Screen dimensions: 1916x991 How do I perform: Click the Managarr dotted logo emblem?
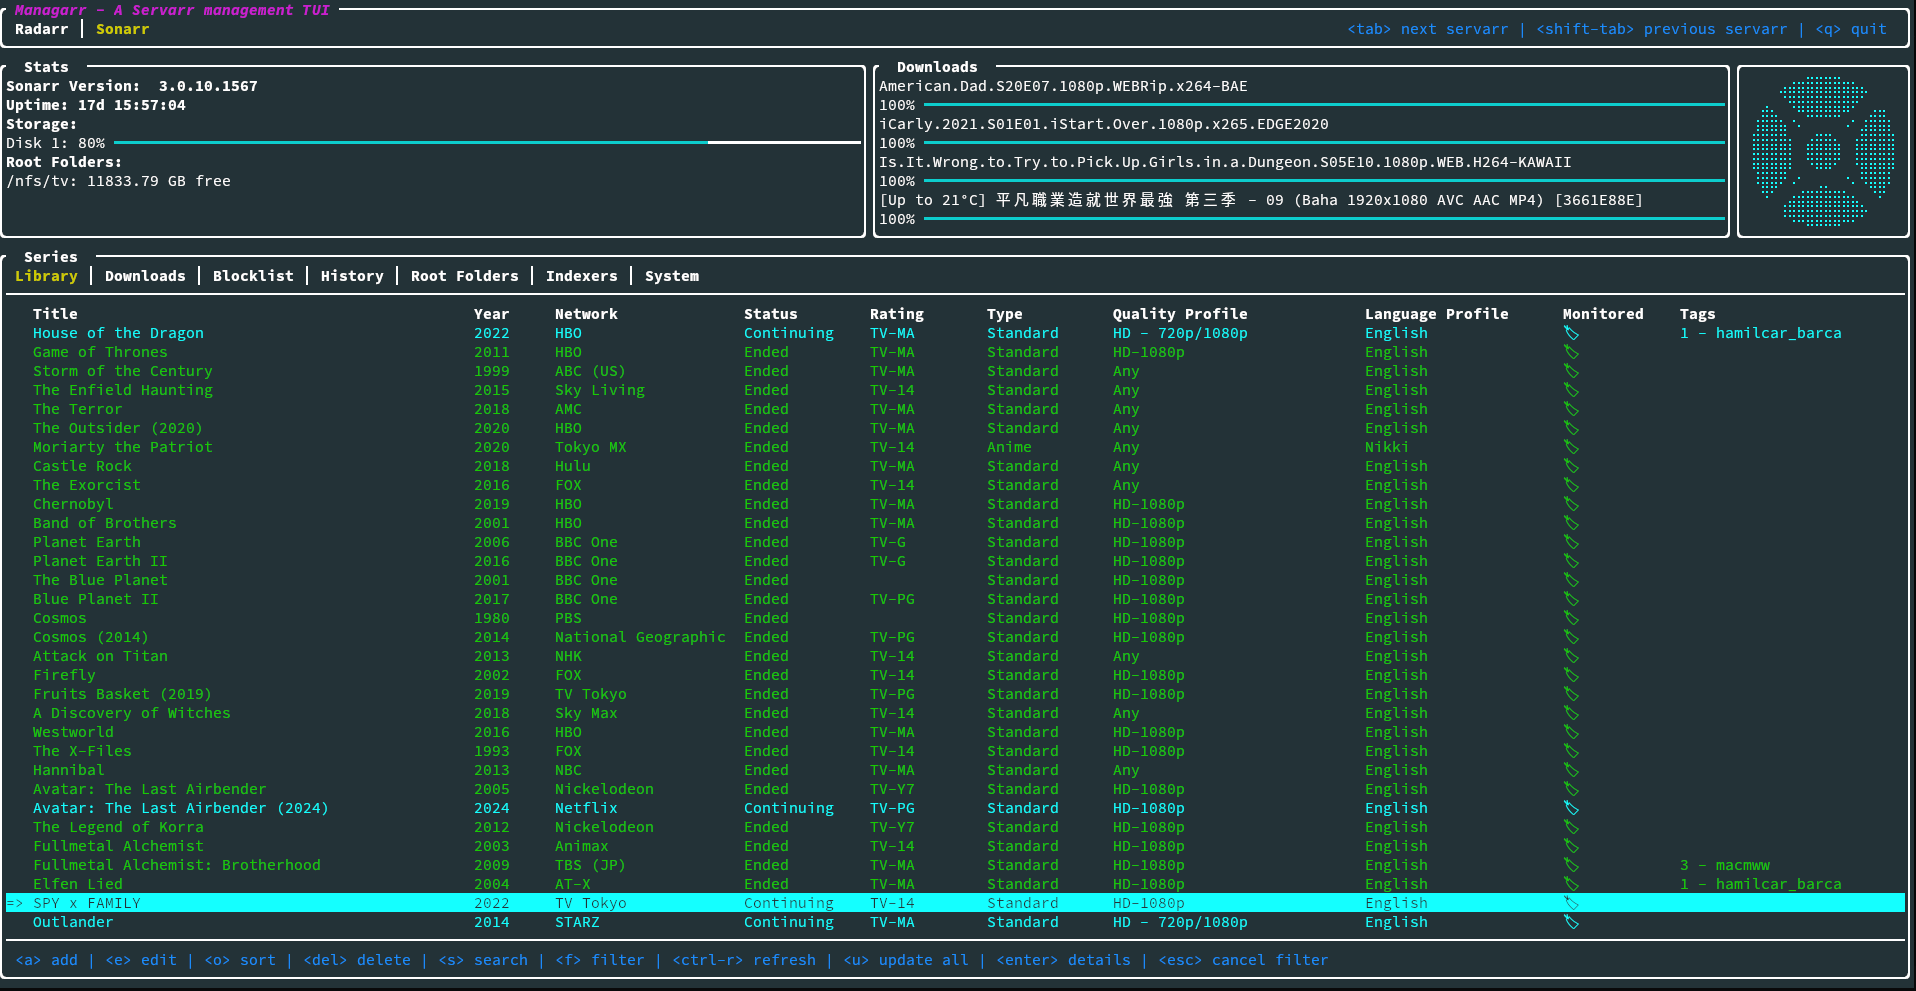click(x=1823, y=150)
